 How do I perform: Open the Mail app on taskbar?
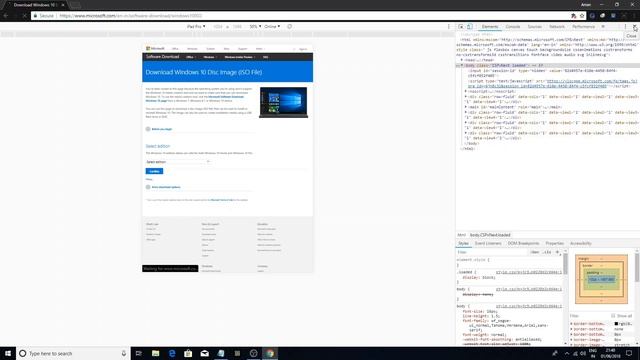click(204, 353)
